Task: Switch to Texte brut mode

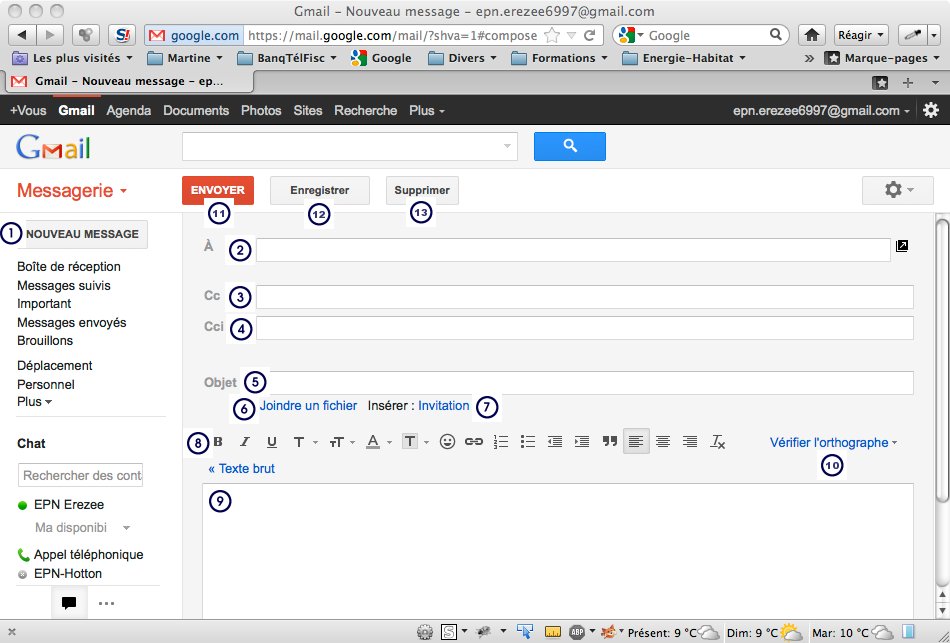Action: pos(241,468)
